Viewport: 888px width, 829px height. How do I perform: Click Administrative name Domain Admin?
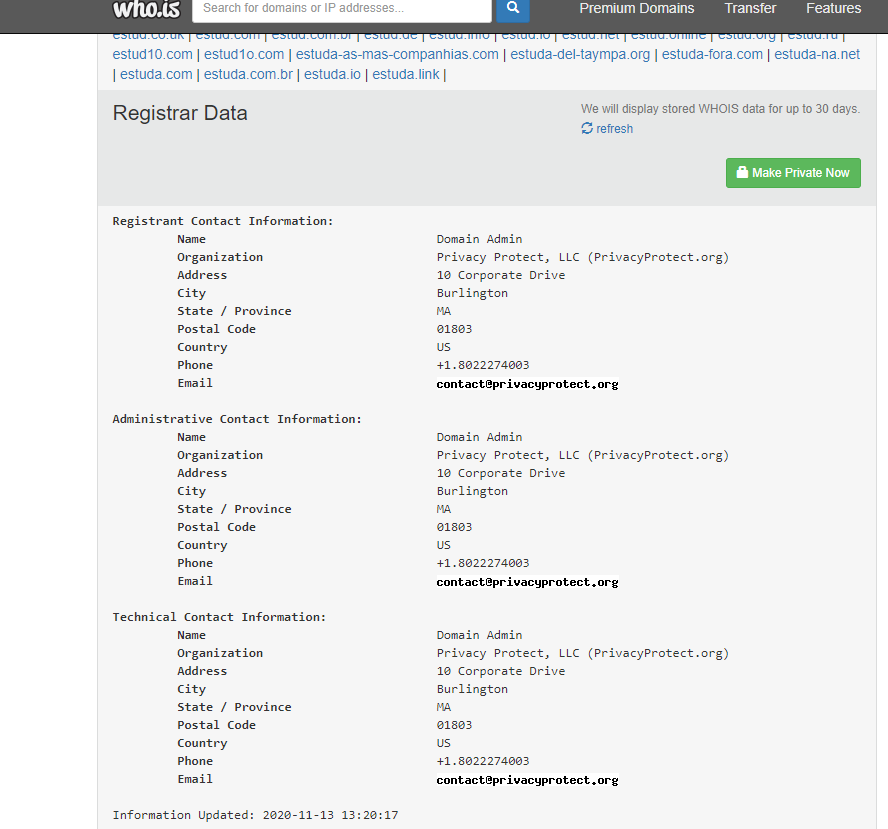pos(479,437)
